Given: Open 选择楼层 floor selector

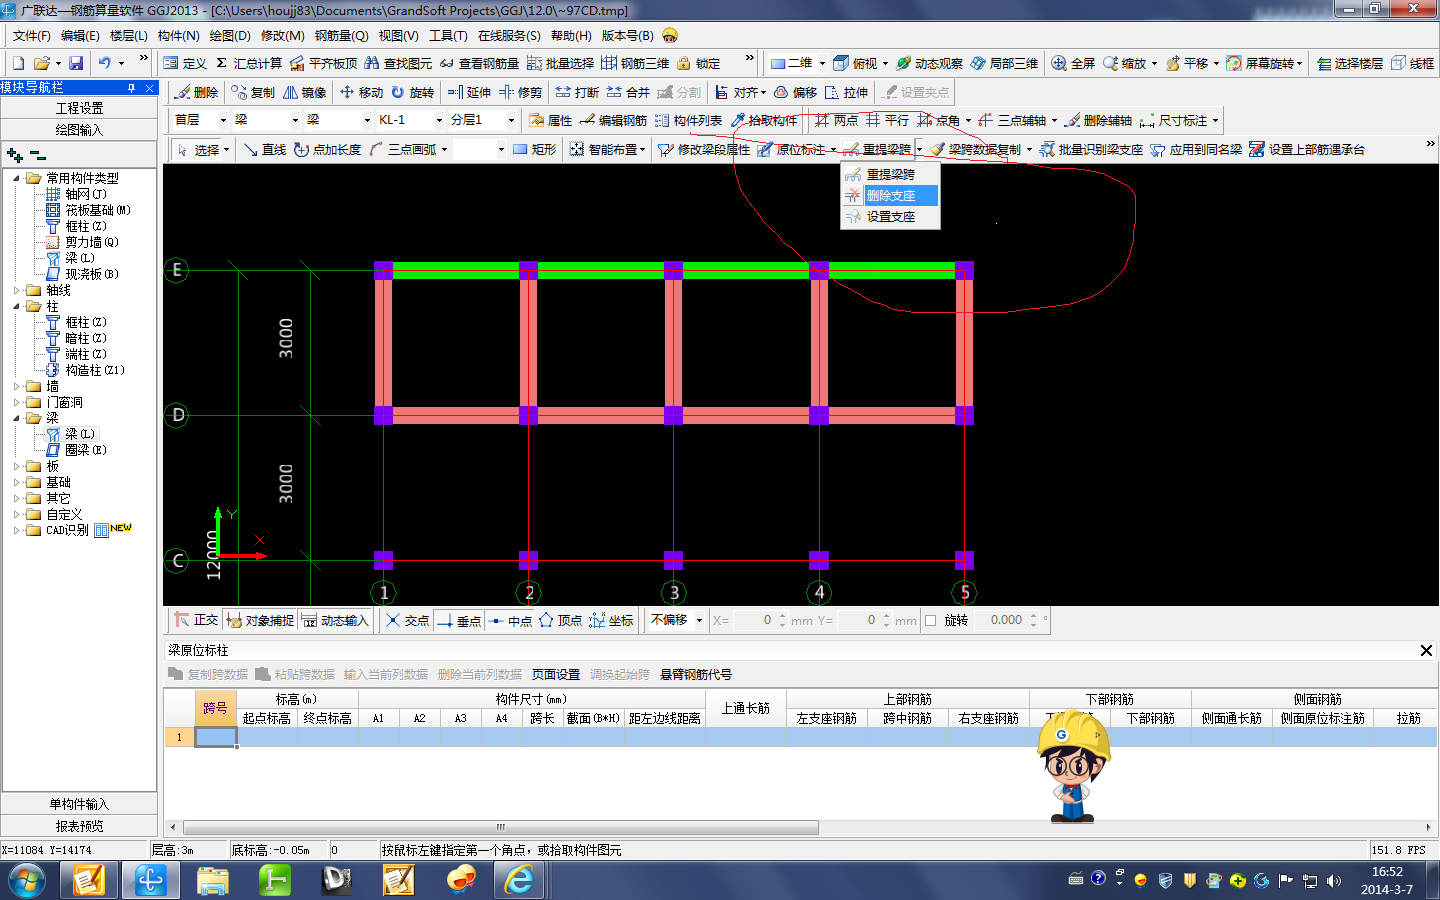Looking at the screenshot, I should point(1350,63).
